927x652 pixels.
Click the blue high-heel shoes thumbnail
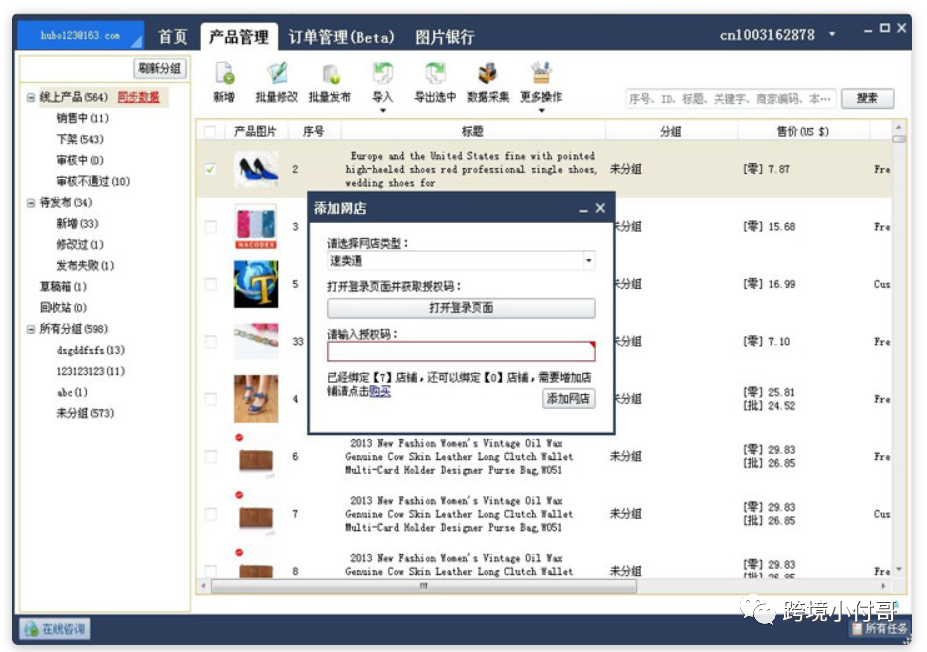click(256, 169)
